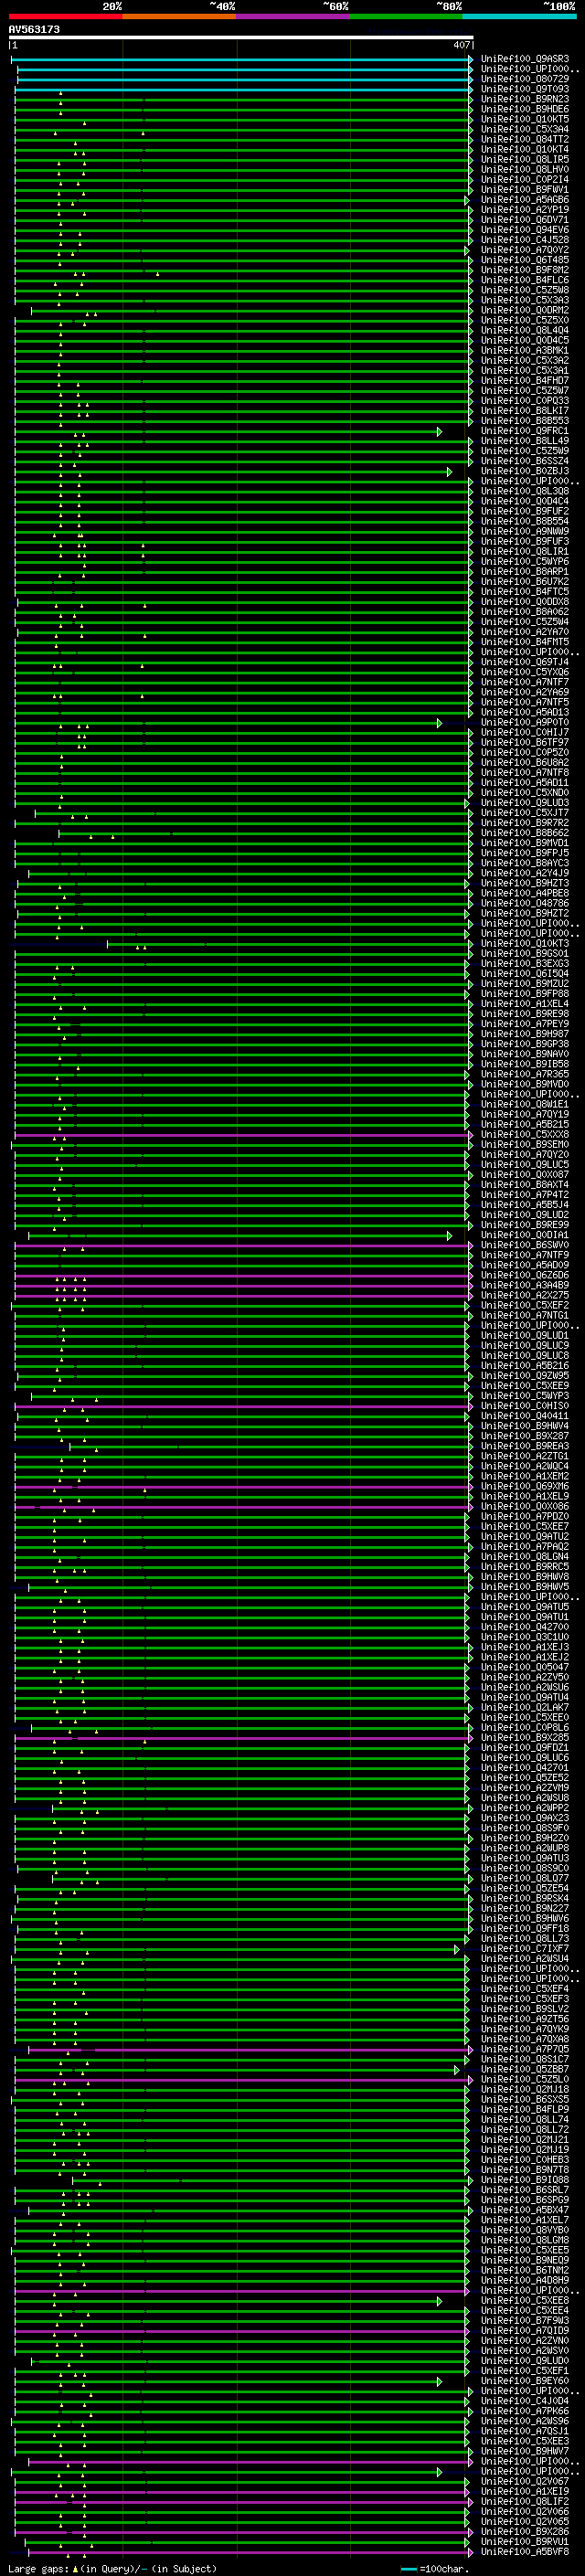
Task: Click the purple ~60% identity color segment
Action: tap(293, 16)
